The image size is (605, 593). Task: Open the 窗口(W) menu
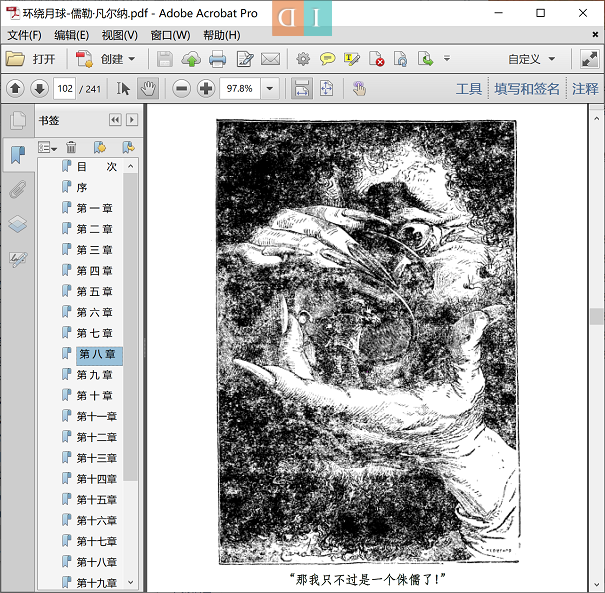[170, 35]
